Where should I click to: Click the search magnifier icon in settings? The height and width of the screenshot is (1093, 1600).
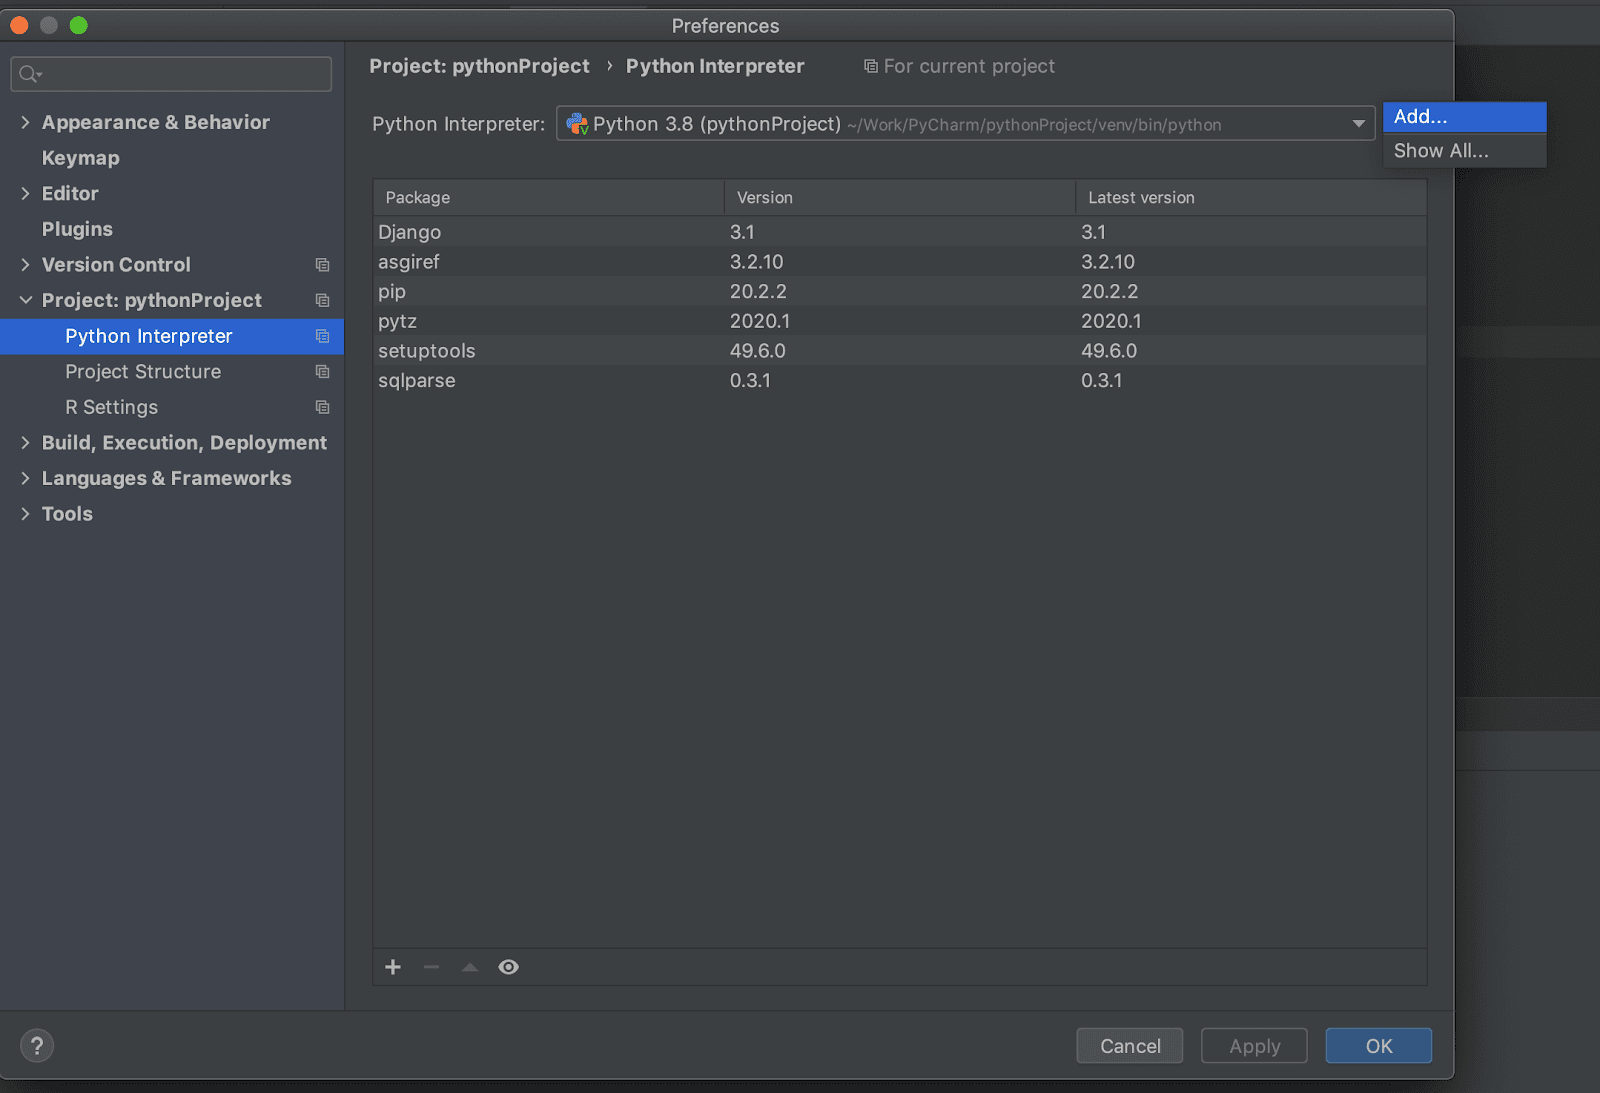[30, 74]
